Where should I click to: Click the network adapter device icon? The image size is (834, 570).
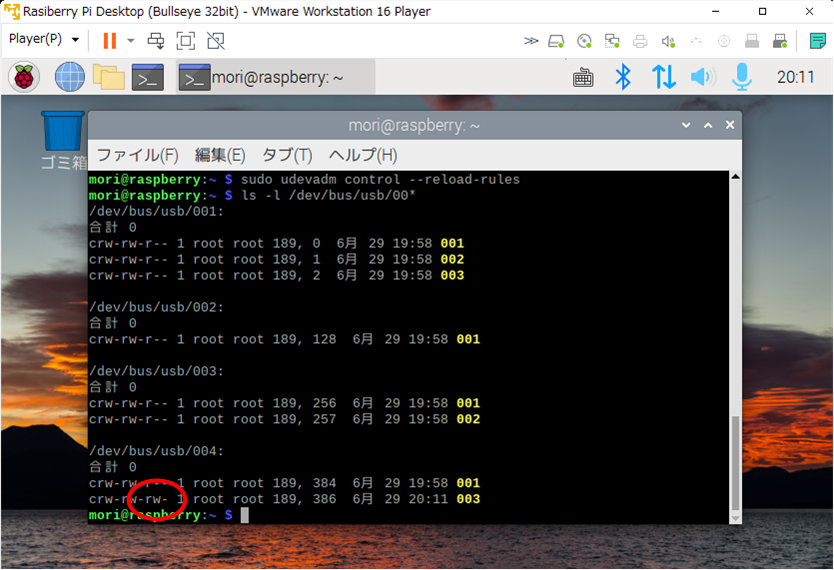[x=612, y=41]
